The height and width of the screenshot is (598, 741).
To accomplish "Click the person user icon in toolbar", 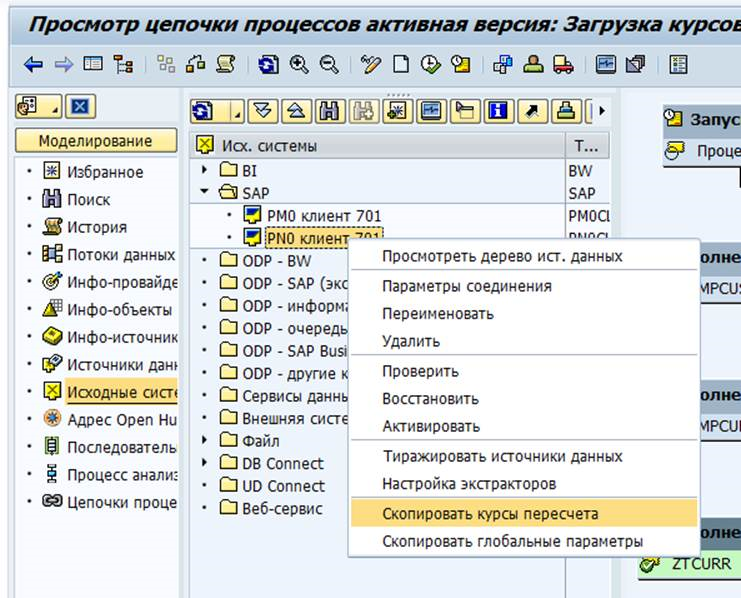I will point(533,64).
